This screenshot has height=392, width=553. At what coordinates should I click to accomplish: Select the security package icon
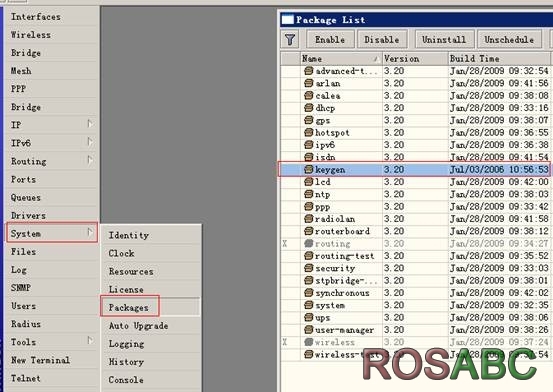(x=309, y=268)
